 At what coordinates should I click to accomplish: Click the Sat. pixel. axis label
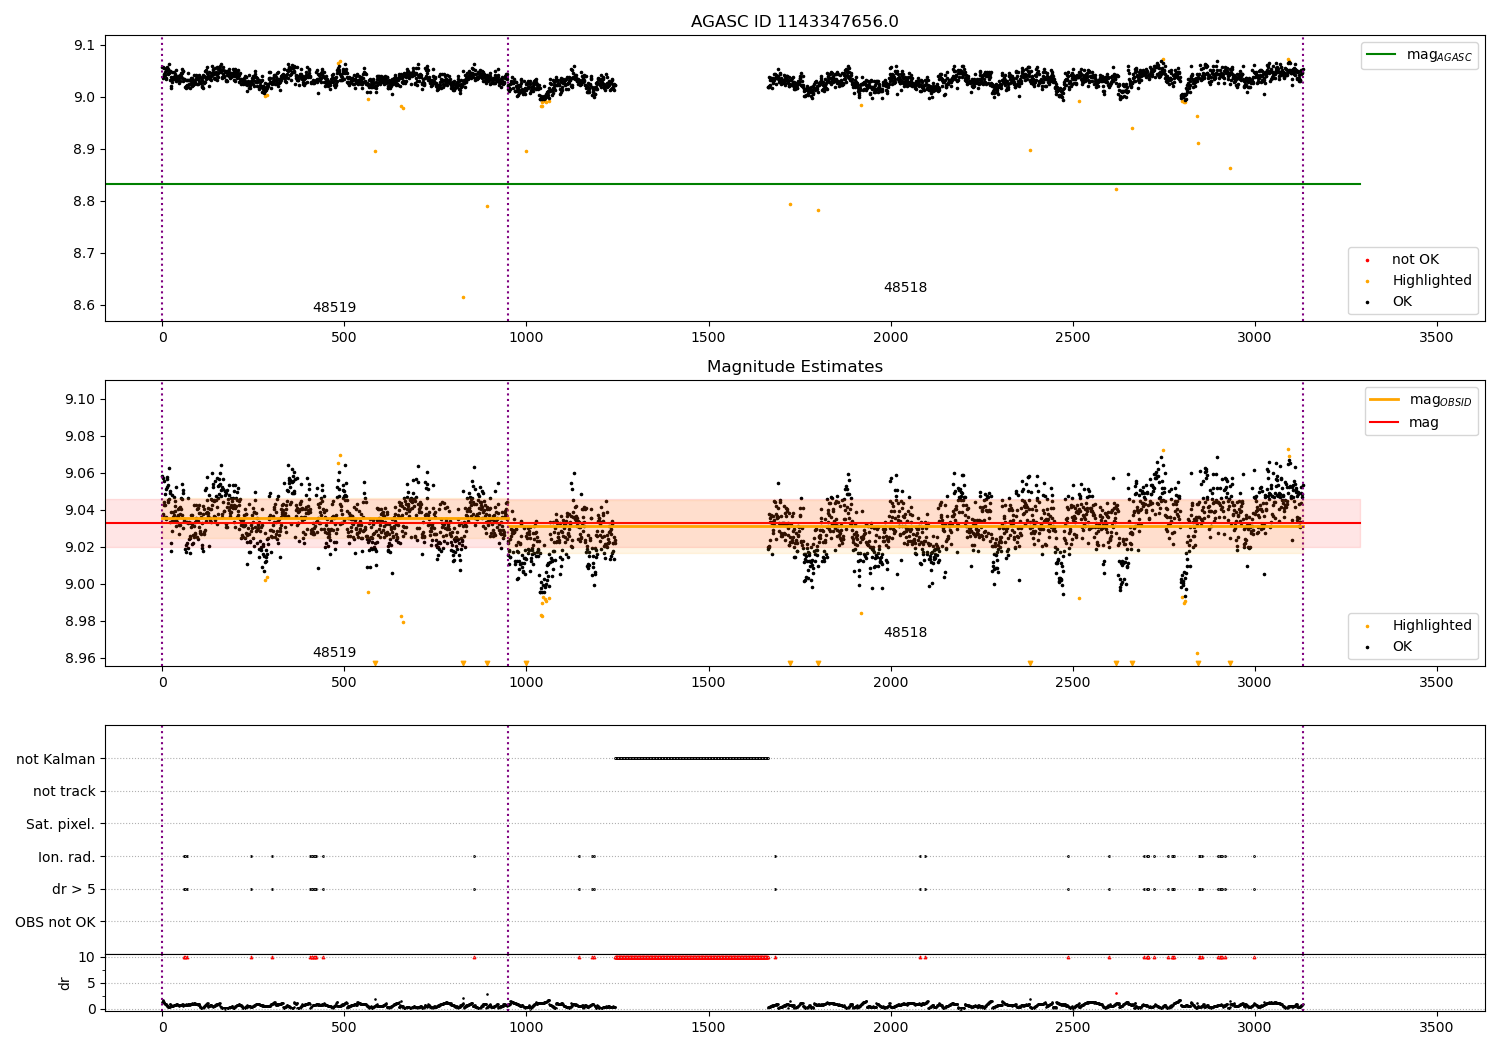tap(60, 825)
